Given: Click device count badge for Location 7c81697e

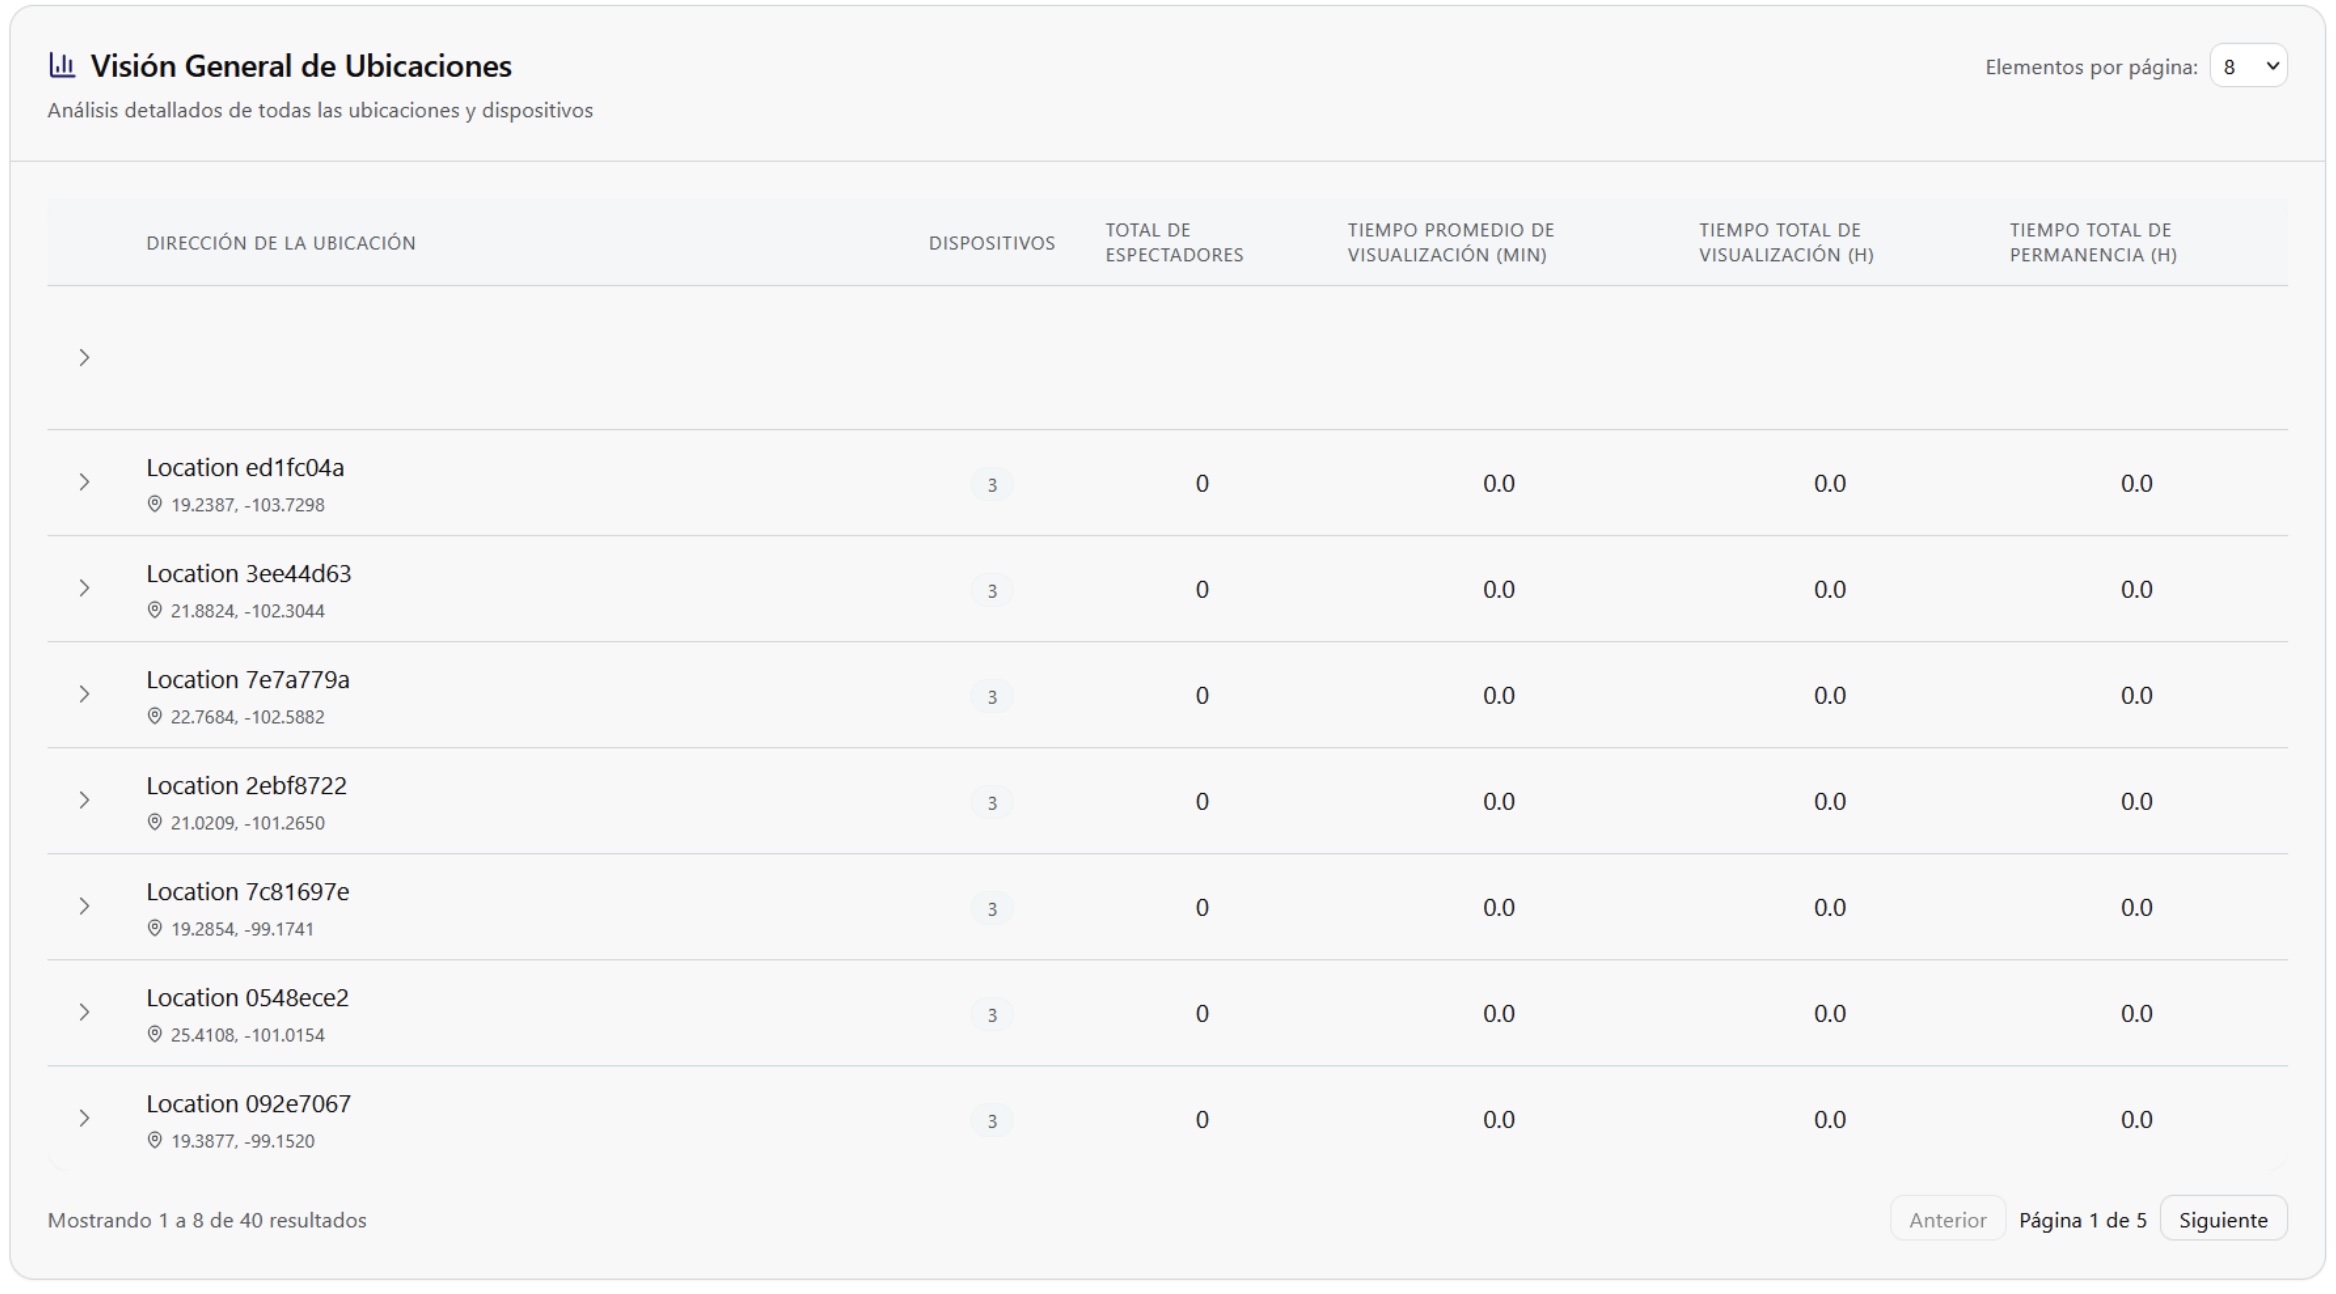Looking at the screenshot, I should [x=991, y=908].
